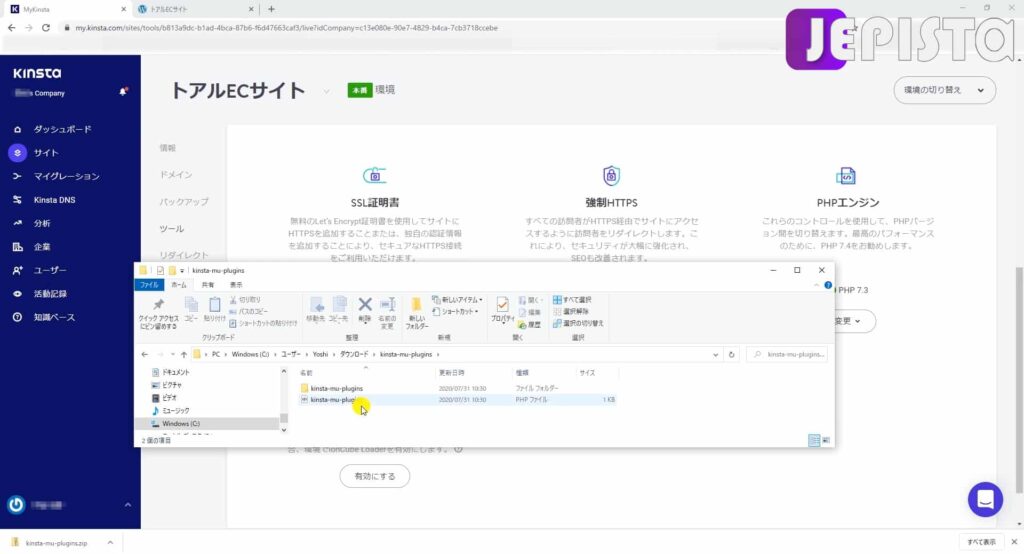The width and height of the screenshot is (1024, 554).
Task: Expand the user menu chevron in Kinsta sidebar
Action: tap(127, 505)
